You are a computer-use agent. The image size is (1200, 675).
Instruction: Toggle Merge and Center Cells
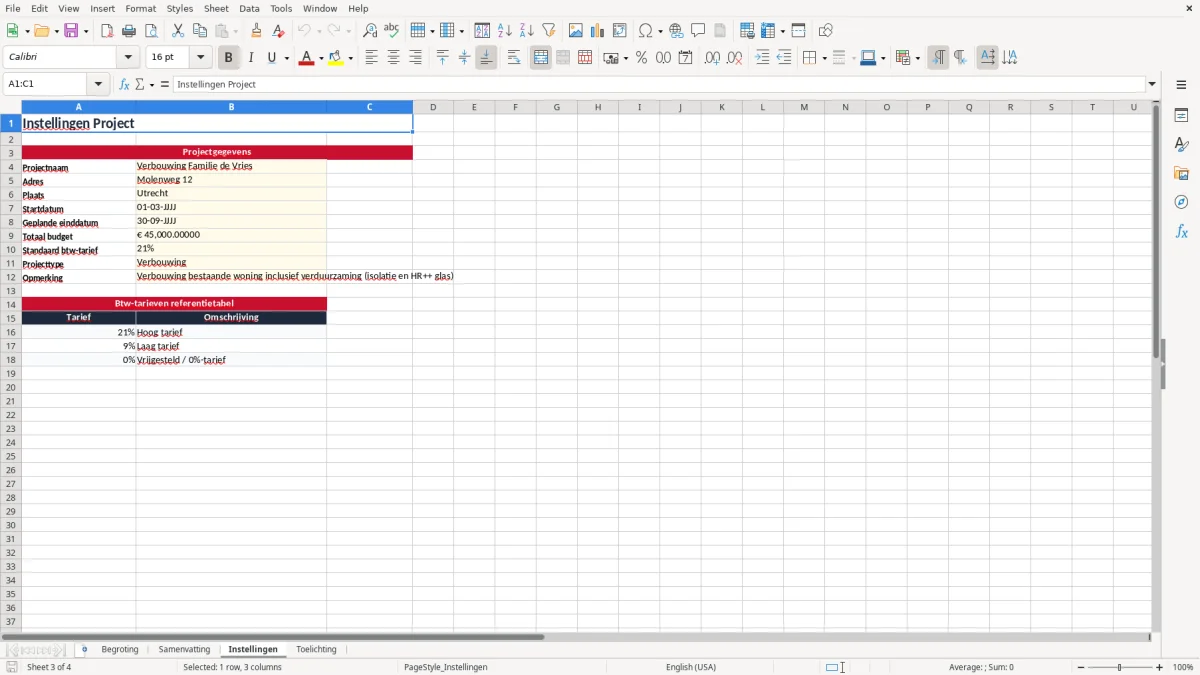click(540, 58)
